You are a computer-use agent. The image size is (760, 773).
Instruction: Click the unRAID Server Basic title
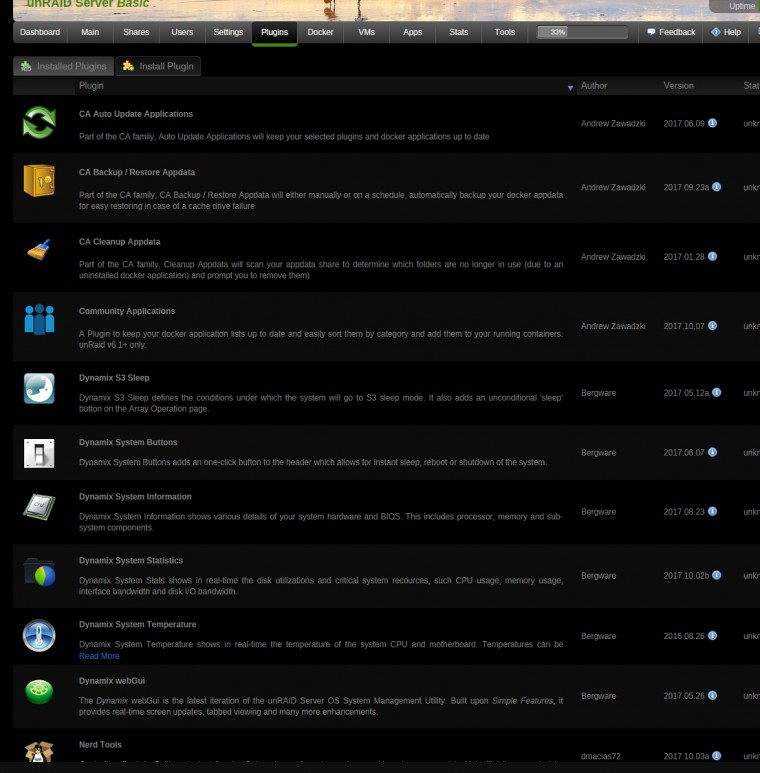87,4
